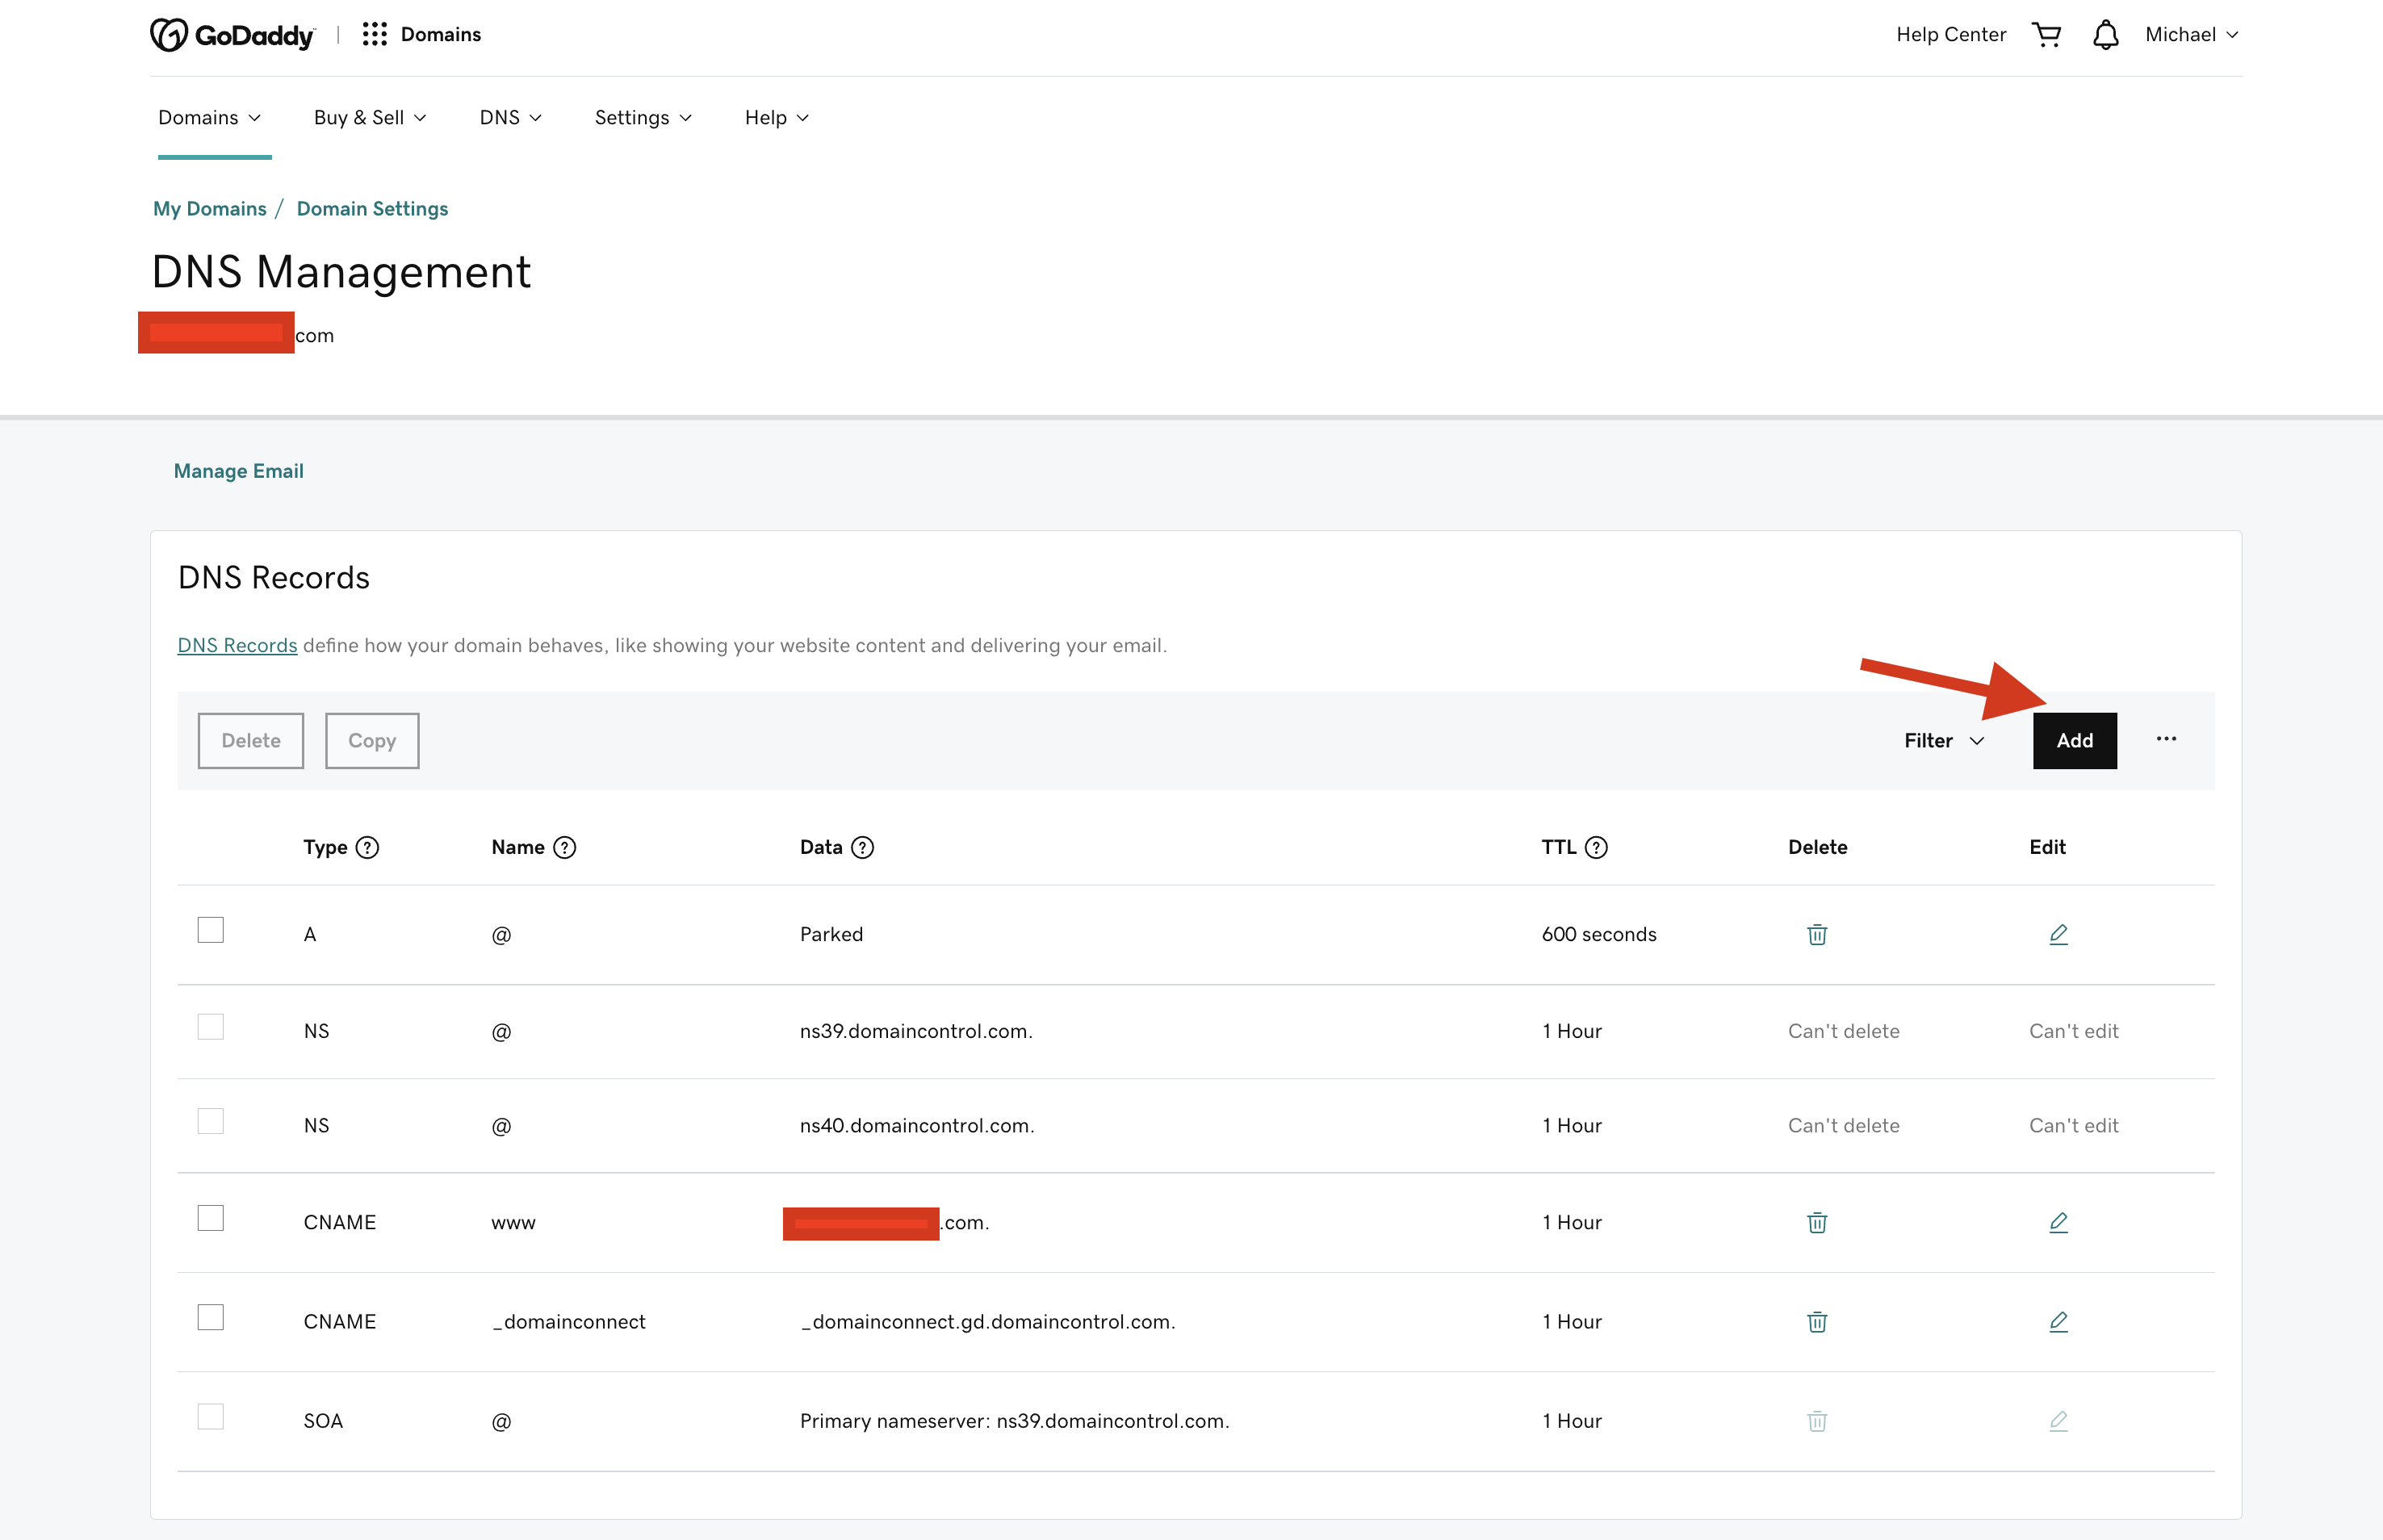Expand the DNS navigation menu

click(x=510, y=118)
